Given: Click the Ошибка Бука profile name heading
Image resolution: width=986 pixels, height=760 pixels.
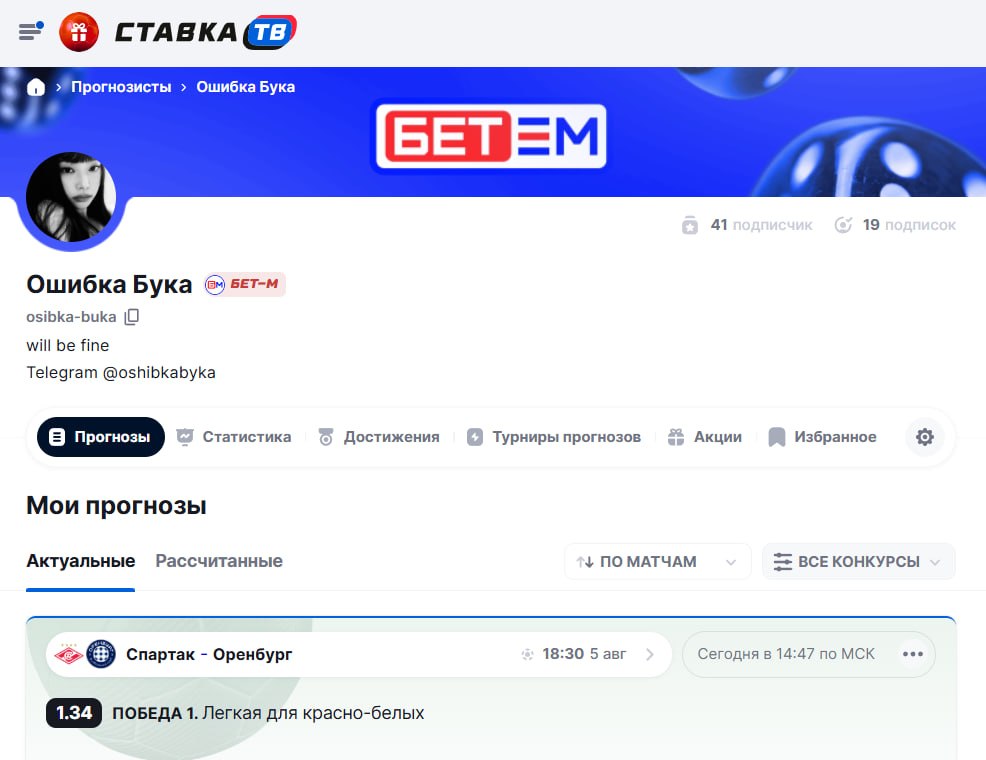Looking at the screenshot, I should [x=109, y=284].
